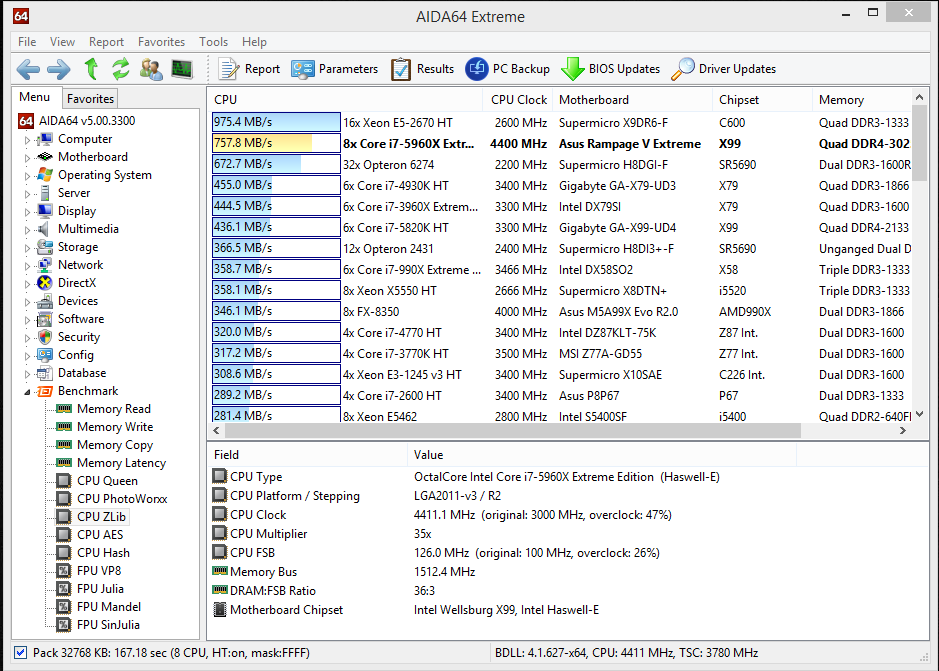Check for BIOS Updates

point(610,69)
